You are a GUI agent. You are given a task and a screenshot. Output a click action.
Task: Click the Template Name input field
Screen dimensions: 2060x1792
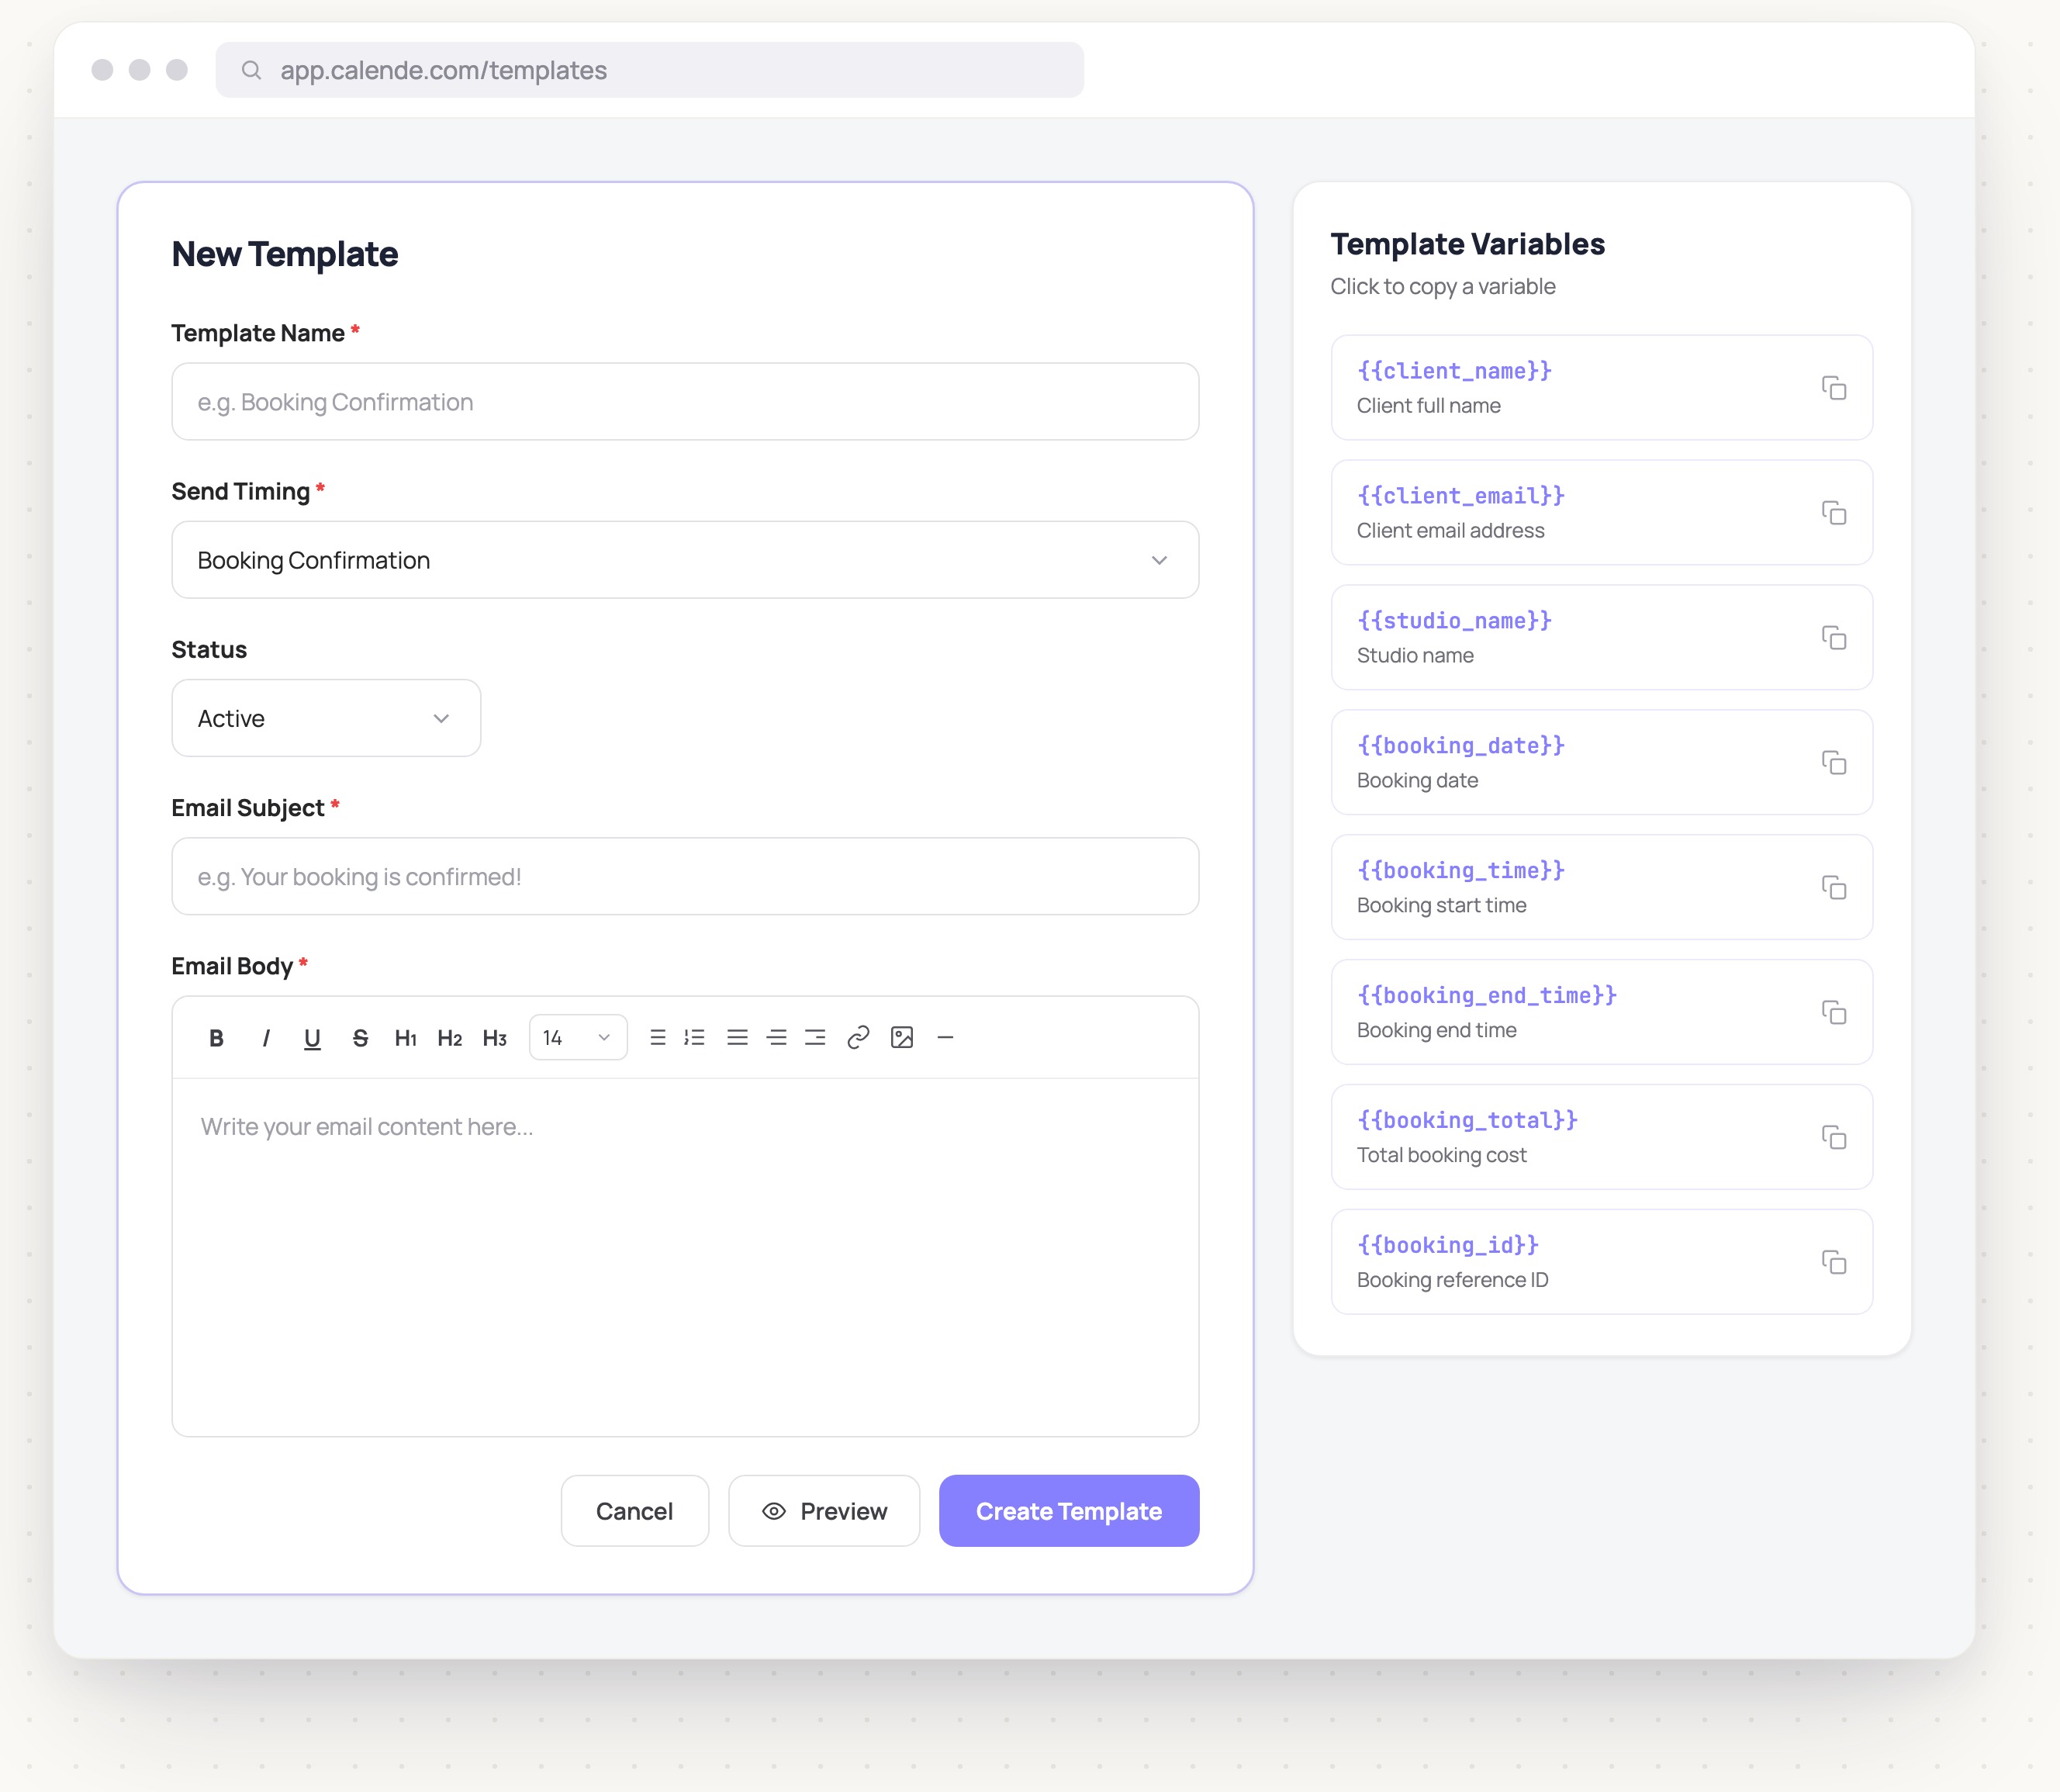[x=685, y=402]
